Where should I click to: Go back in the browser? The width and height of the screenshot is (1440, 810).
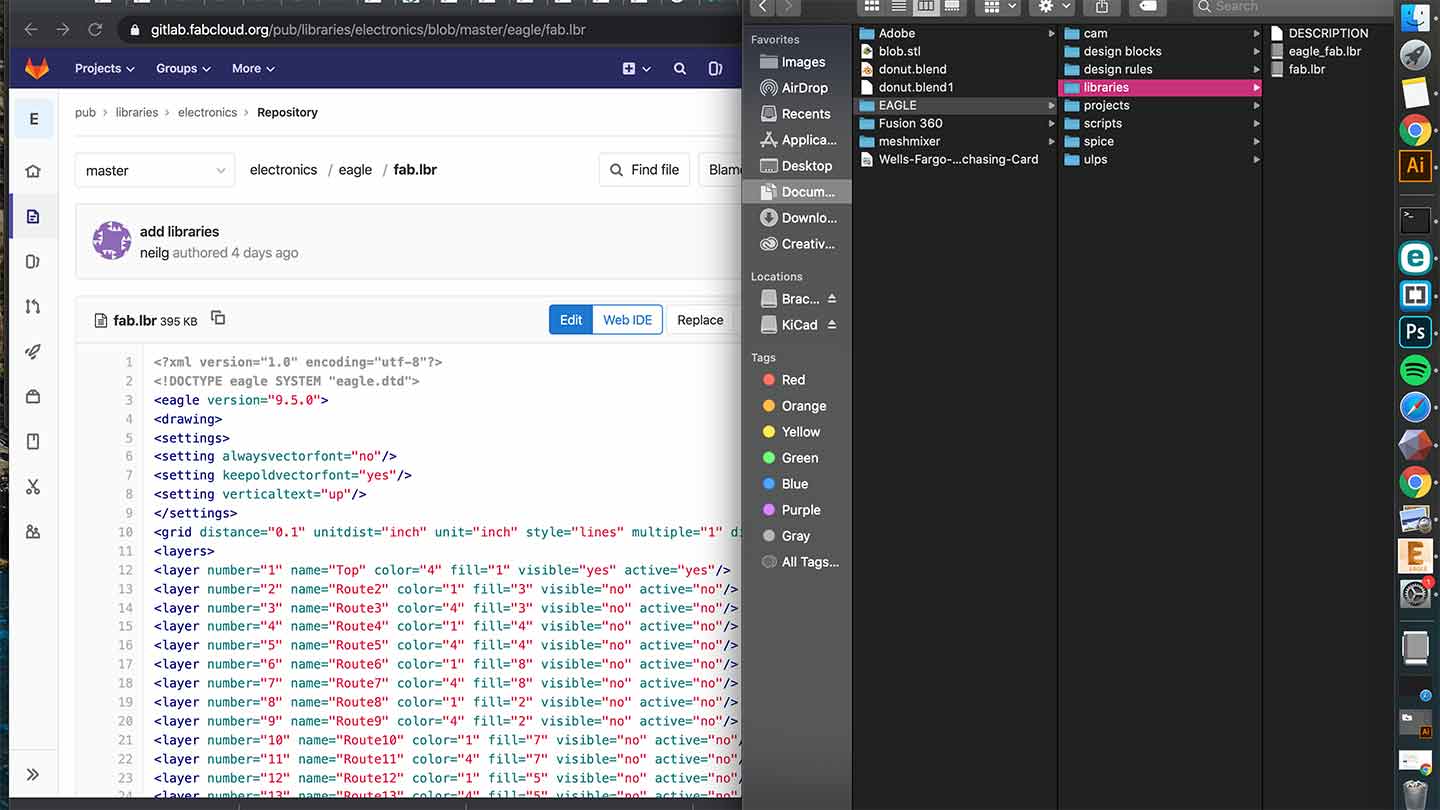tap(31, 29)
